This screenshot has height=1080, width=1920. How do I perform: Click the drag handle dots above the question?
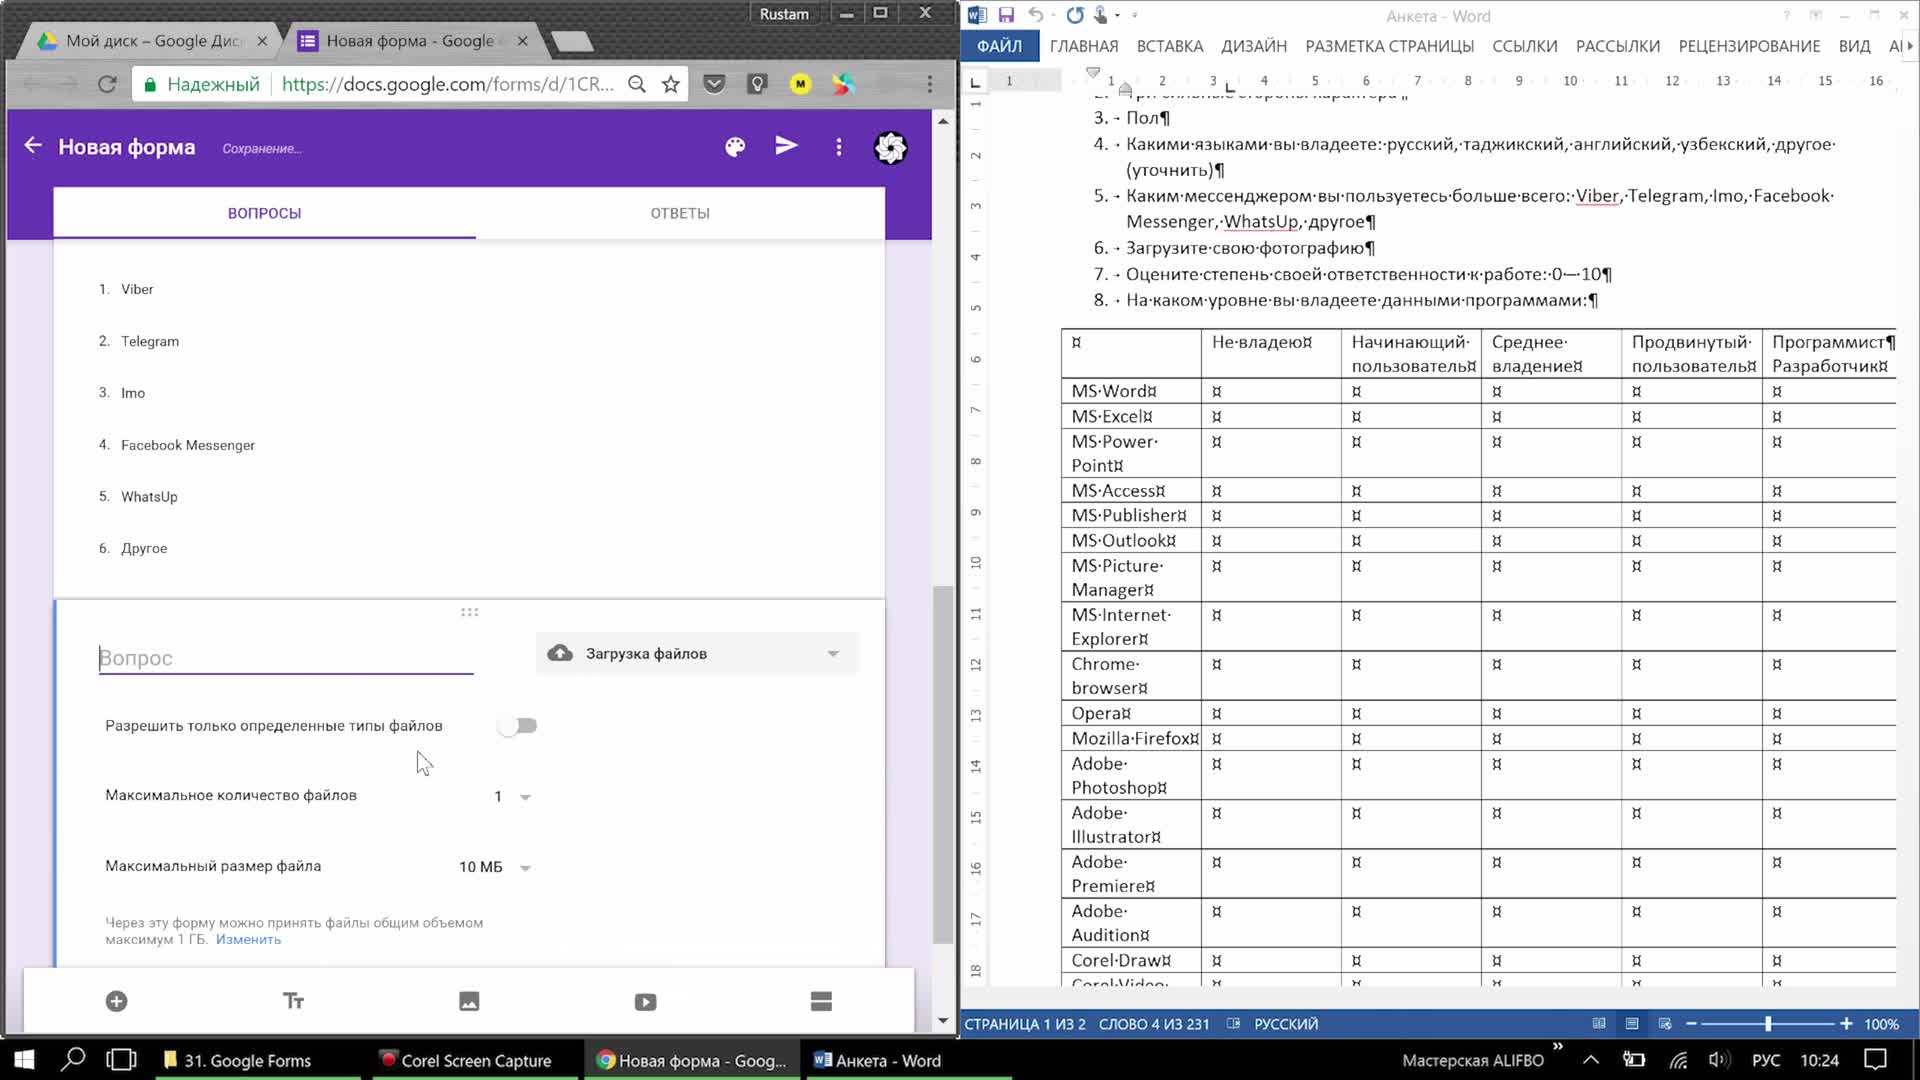pyautogui.click(x=469, y=612)
